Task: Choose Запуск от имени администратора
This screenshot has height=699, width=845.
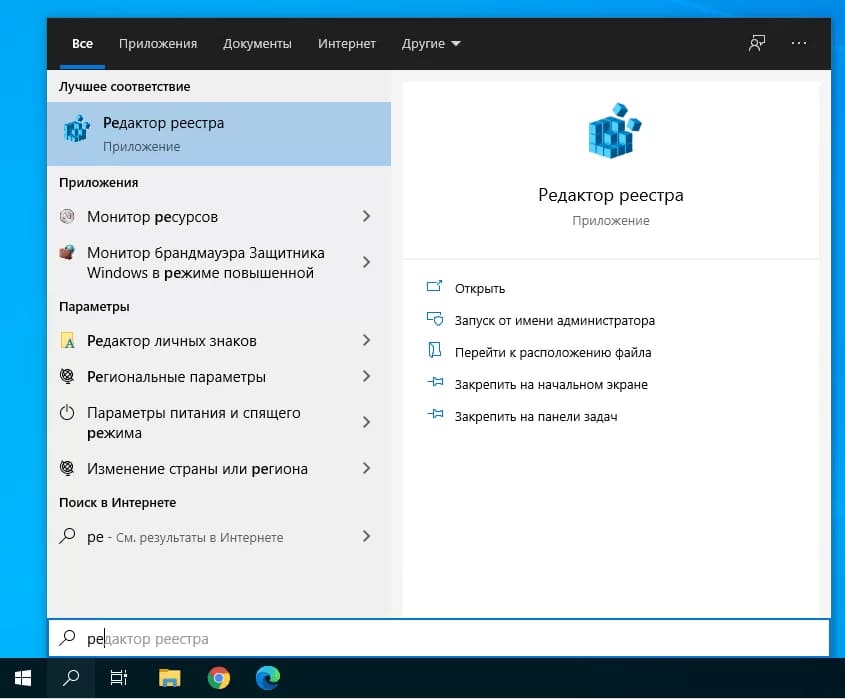Action: point(555,321)
